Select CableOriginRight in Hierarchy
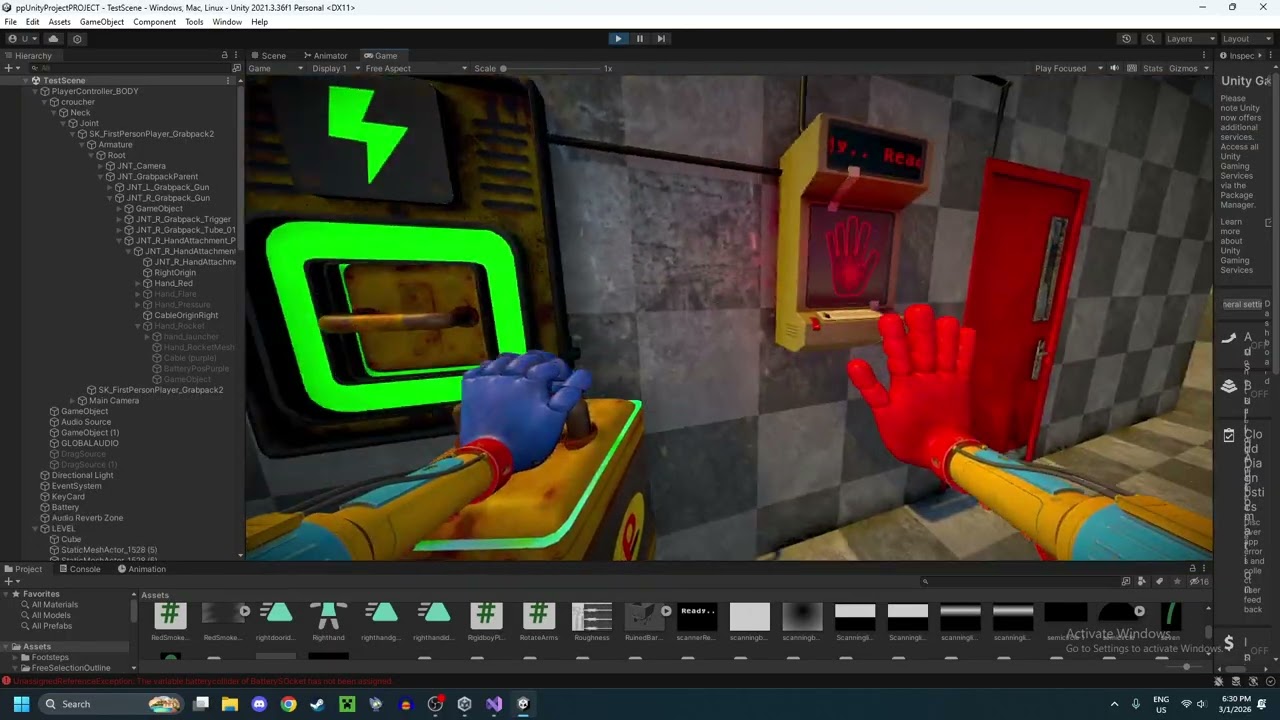 point(185,315)
